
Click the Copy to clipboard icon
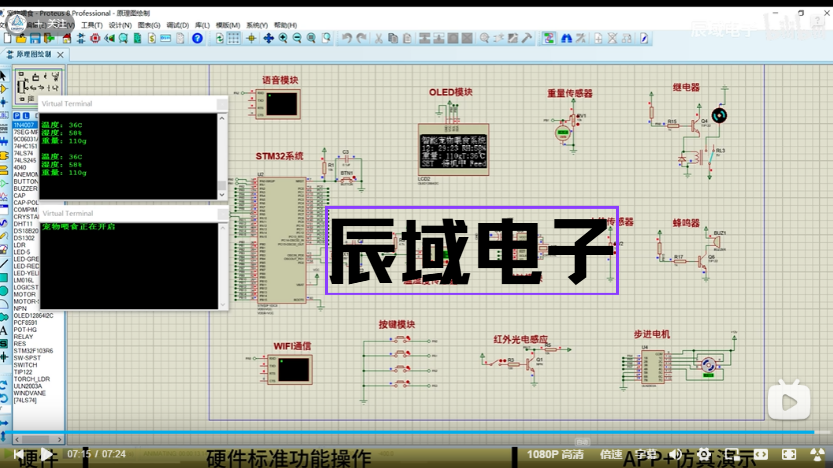point(393,38)
